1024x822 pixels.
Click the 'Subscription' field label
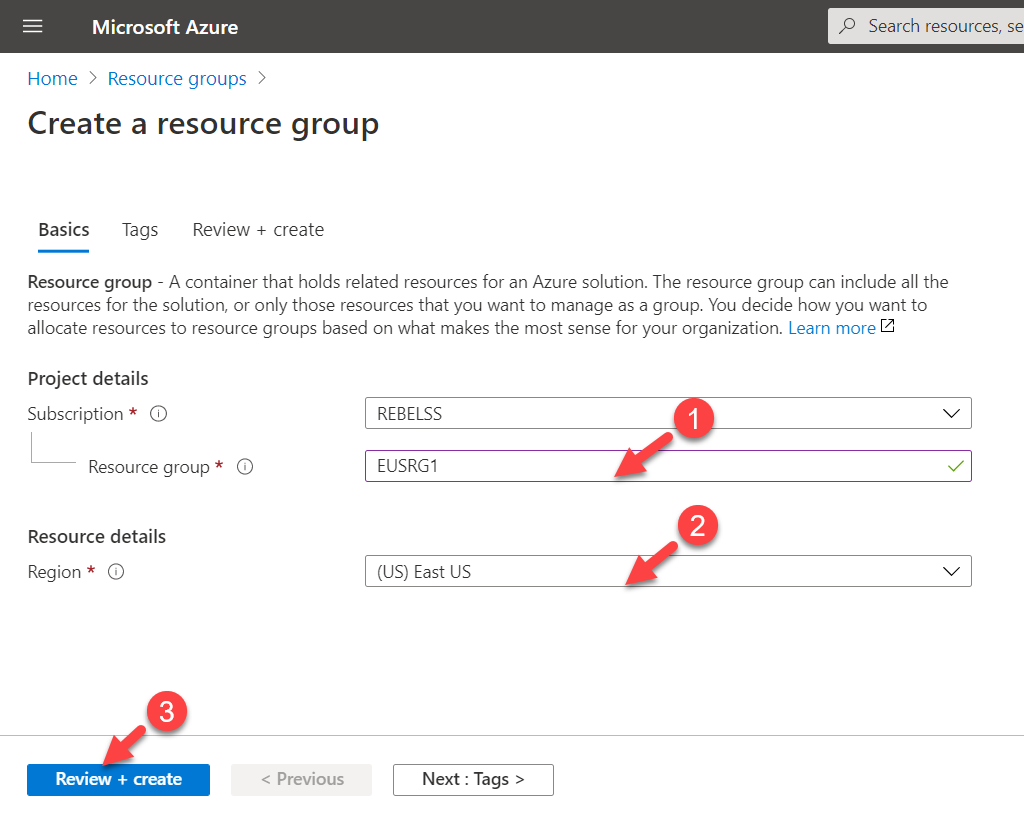(x=75, y=414)
